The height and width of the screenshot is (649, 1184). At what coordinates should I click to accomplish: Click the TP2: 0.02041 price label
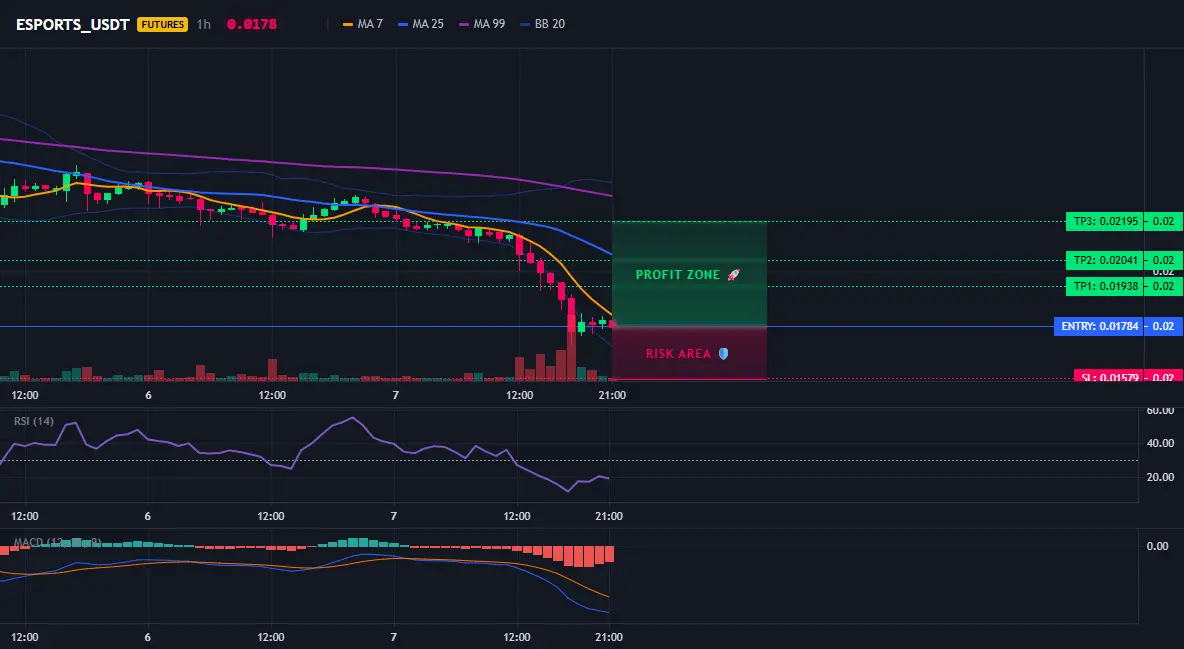(1105, 261)
